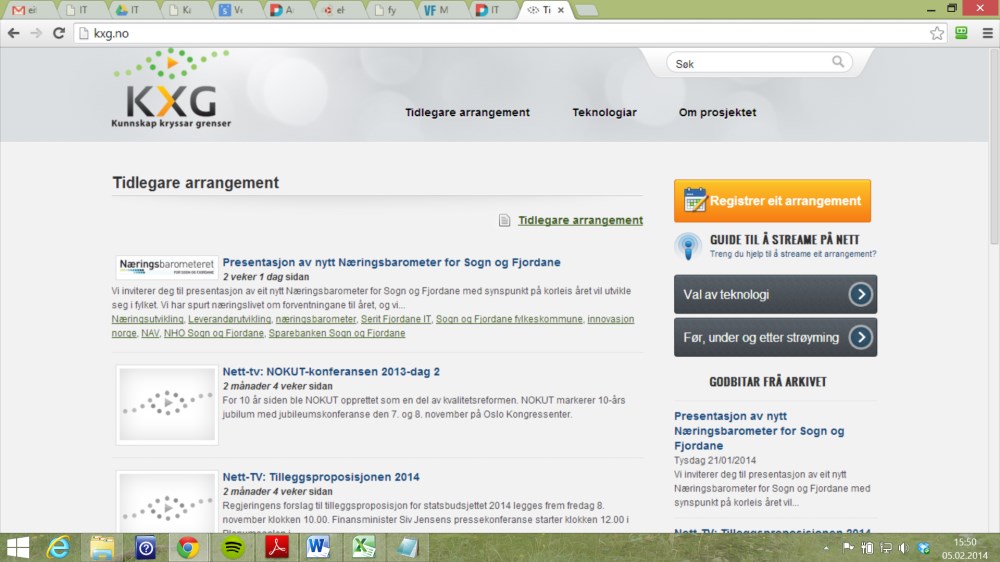Click the Action Center flag tray icon
1000x562 pixels.
(x=848, y=548)
